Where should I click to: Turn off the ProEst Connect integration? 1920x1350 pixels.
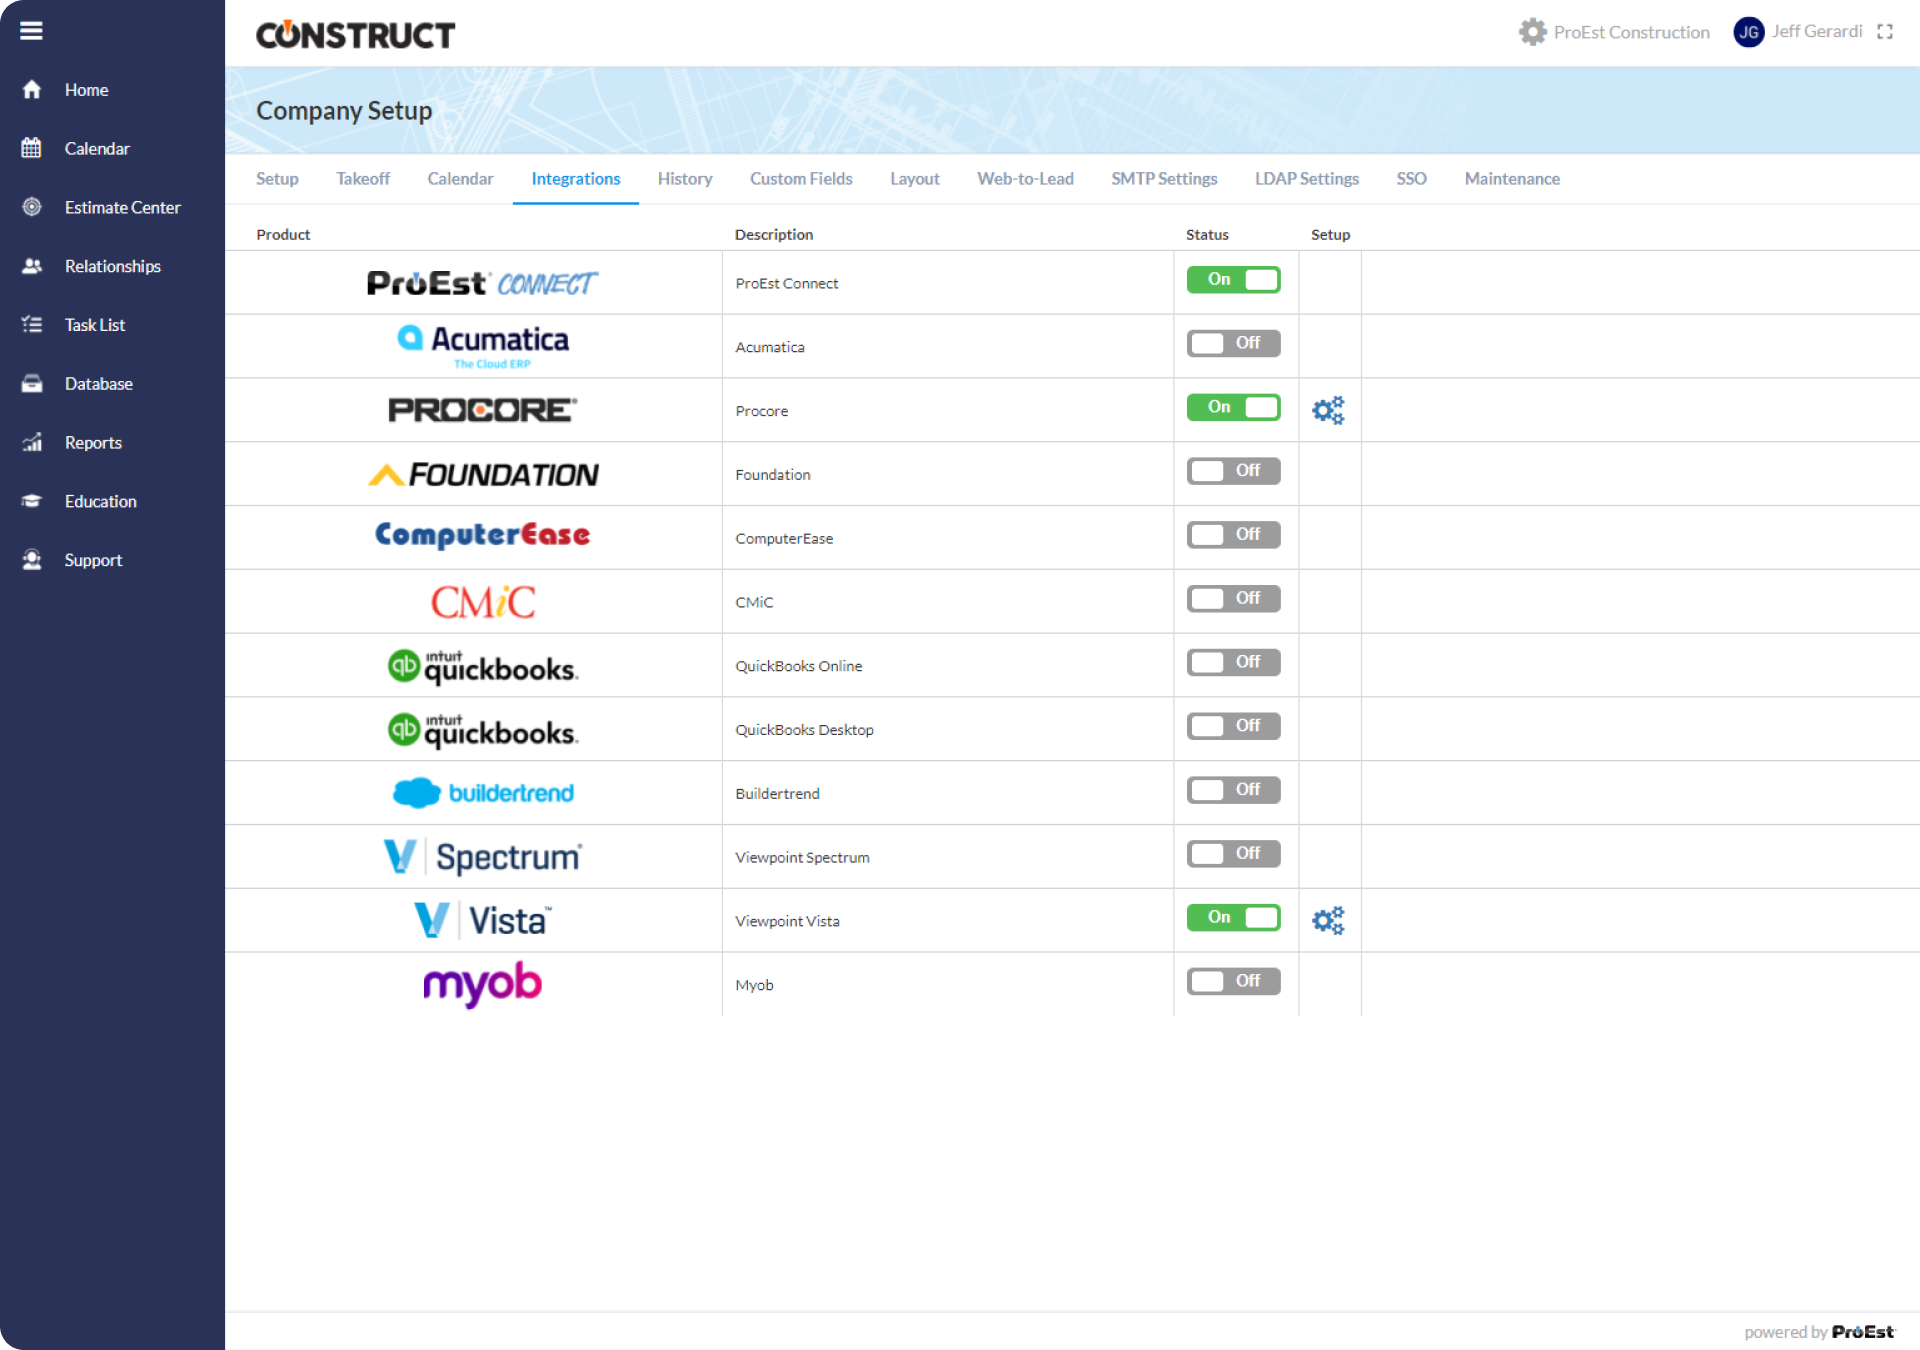pos(1233,280)
